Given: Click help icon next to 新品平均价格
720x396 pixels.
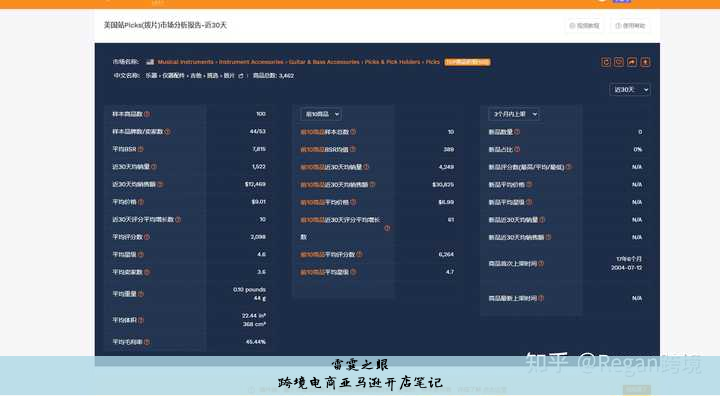Looking at the screenshot, I should click(529, 184).
